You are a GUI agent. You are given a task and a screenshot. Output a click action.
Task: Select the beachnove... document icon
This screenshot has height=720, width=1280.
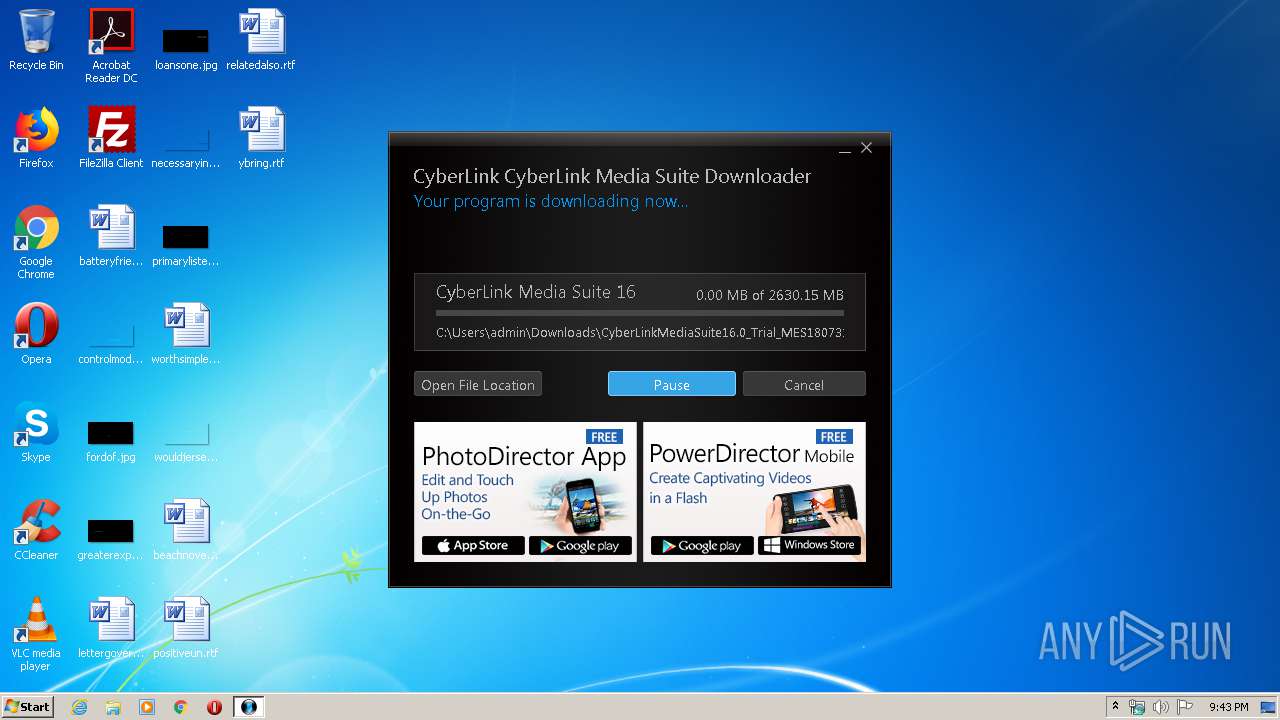pyautogui.click(x=186, y=531)
